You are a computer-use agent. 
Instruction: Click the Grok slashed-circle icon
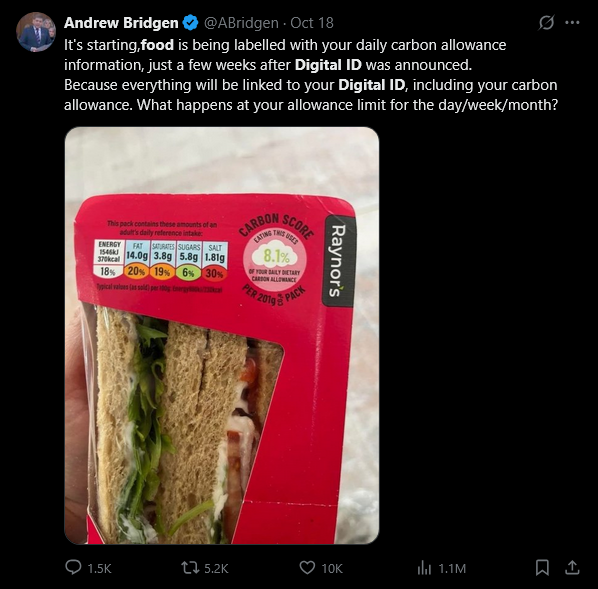pos(546,23)
